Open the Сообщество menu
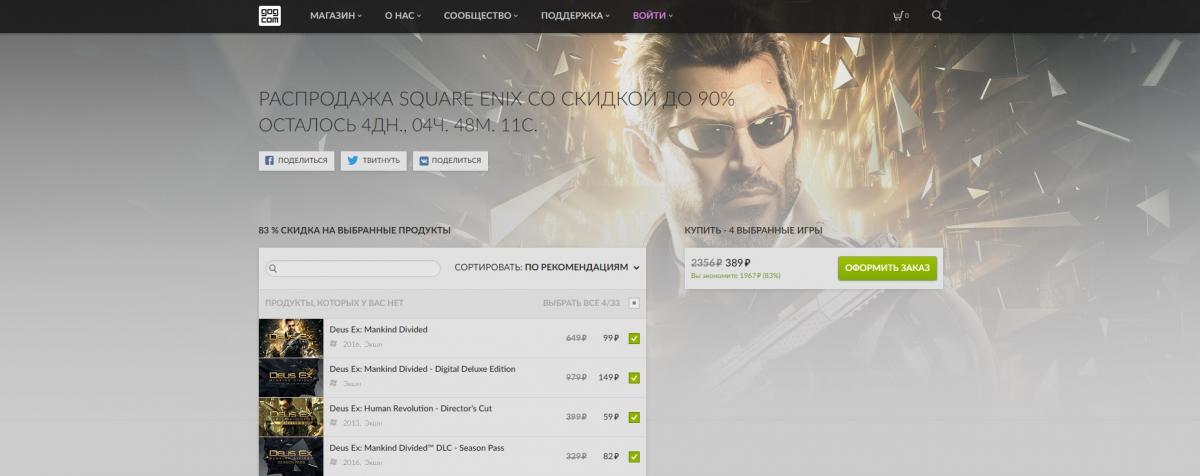Image resolution: width=1200 pixels, height=476 pixels. (x=481, y=16)
